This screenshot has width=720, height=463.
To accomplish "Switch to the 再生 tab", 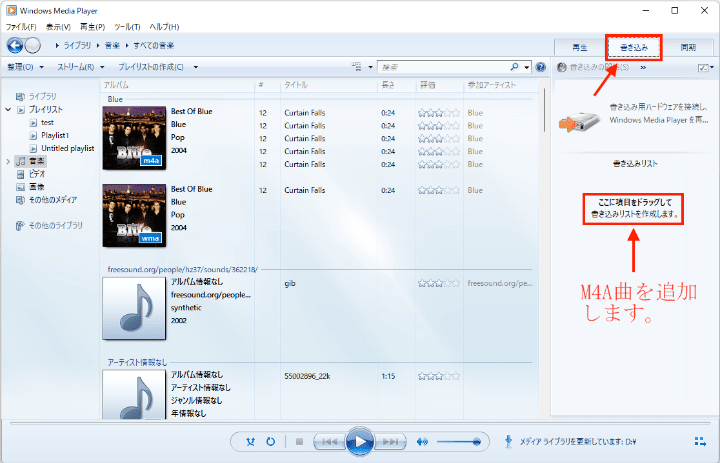I will 580,48.
